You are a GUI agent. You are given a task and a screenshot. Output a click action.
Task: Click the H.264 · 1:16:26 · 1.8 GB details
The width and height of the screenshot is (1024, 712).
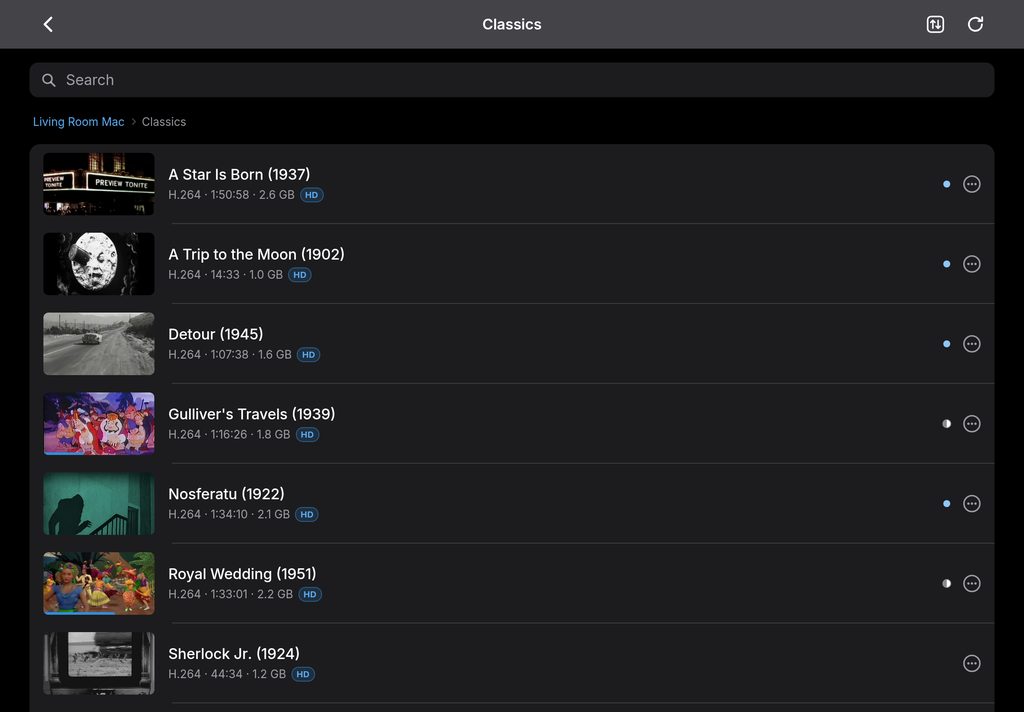coord(229,434)
